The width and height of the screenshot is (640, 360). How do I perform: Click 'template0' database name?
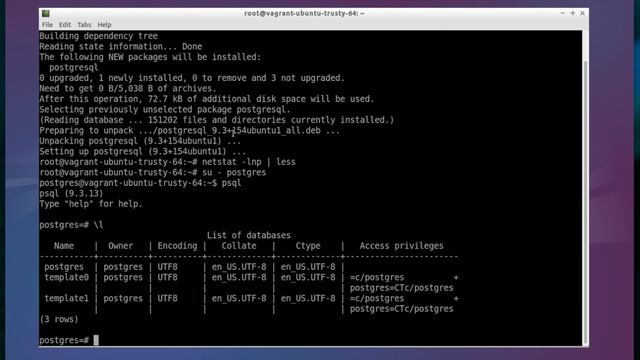[x=66, y=277]
